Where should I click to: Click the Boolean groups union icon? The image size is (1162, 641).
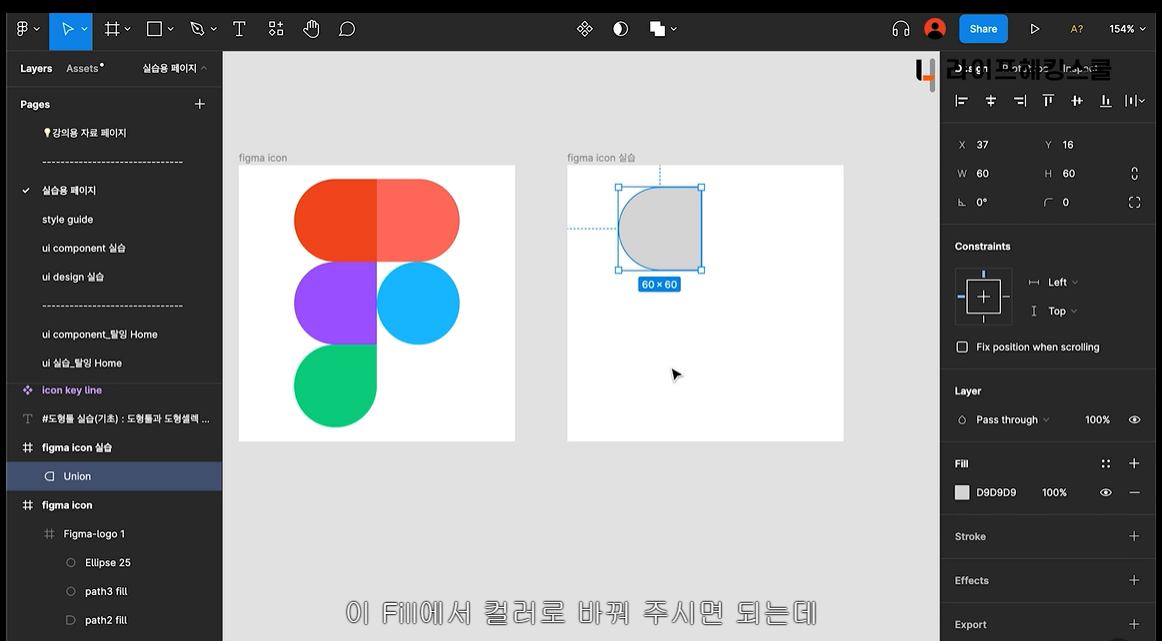657,29
